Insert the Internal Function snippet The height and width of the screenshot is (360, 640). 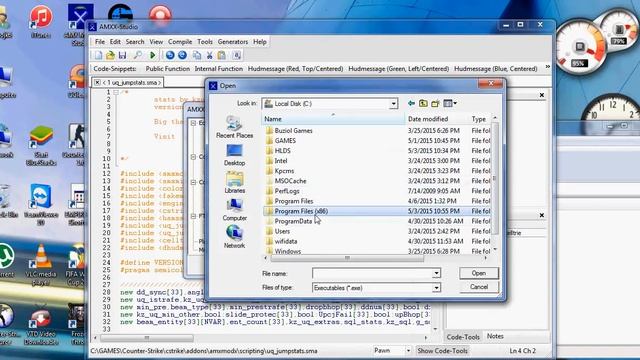tap(219, 69)
